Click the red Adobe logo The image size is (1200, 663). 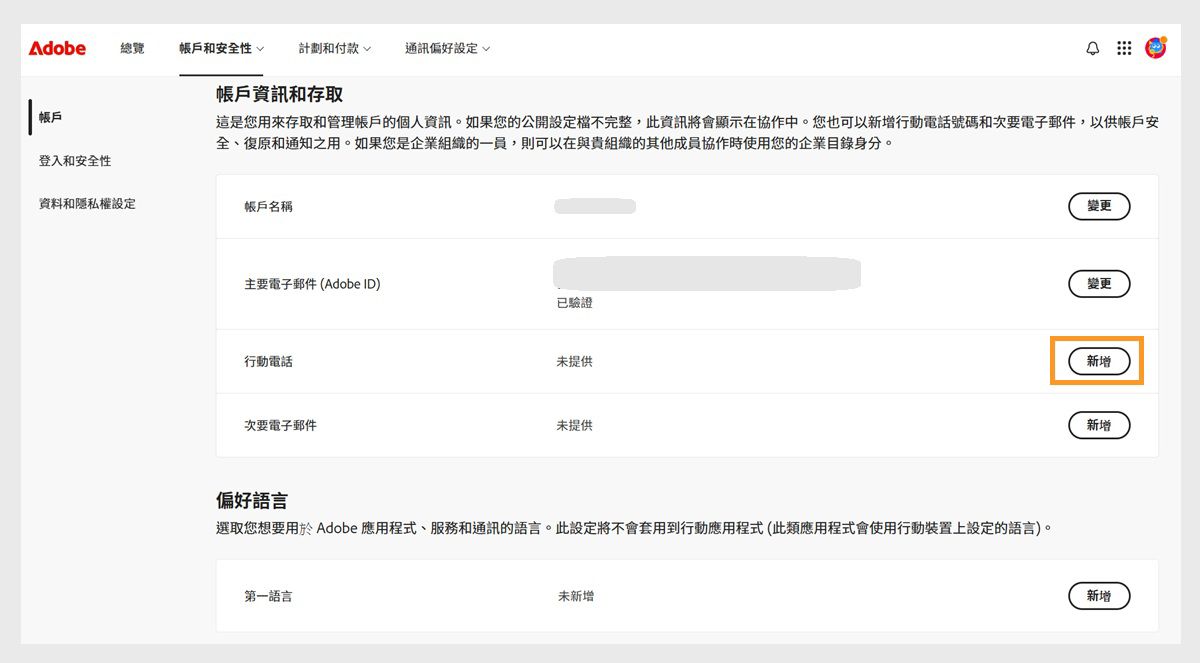[57, 47]
